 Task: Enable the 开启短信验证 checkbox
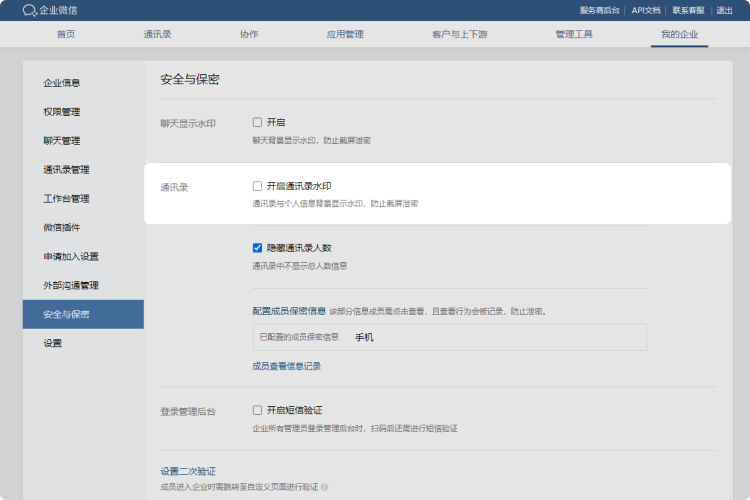(x=257, y=410)
